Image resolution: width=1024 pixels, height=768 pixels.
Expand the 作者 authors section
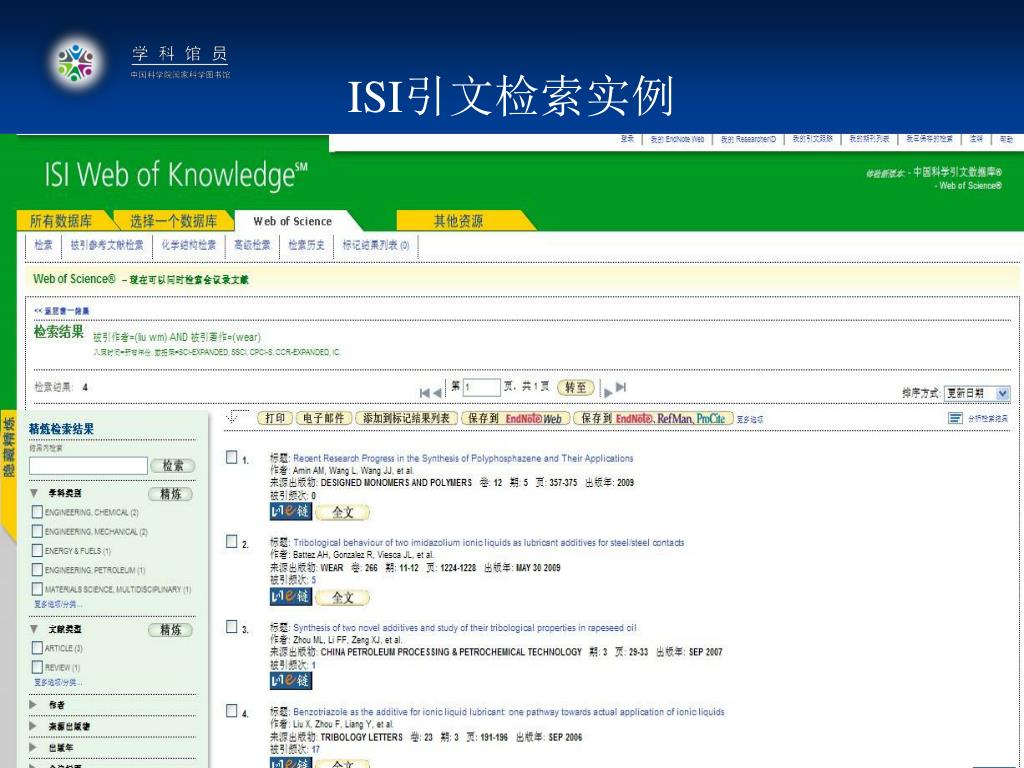(34, 705)
